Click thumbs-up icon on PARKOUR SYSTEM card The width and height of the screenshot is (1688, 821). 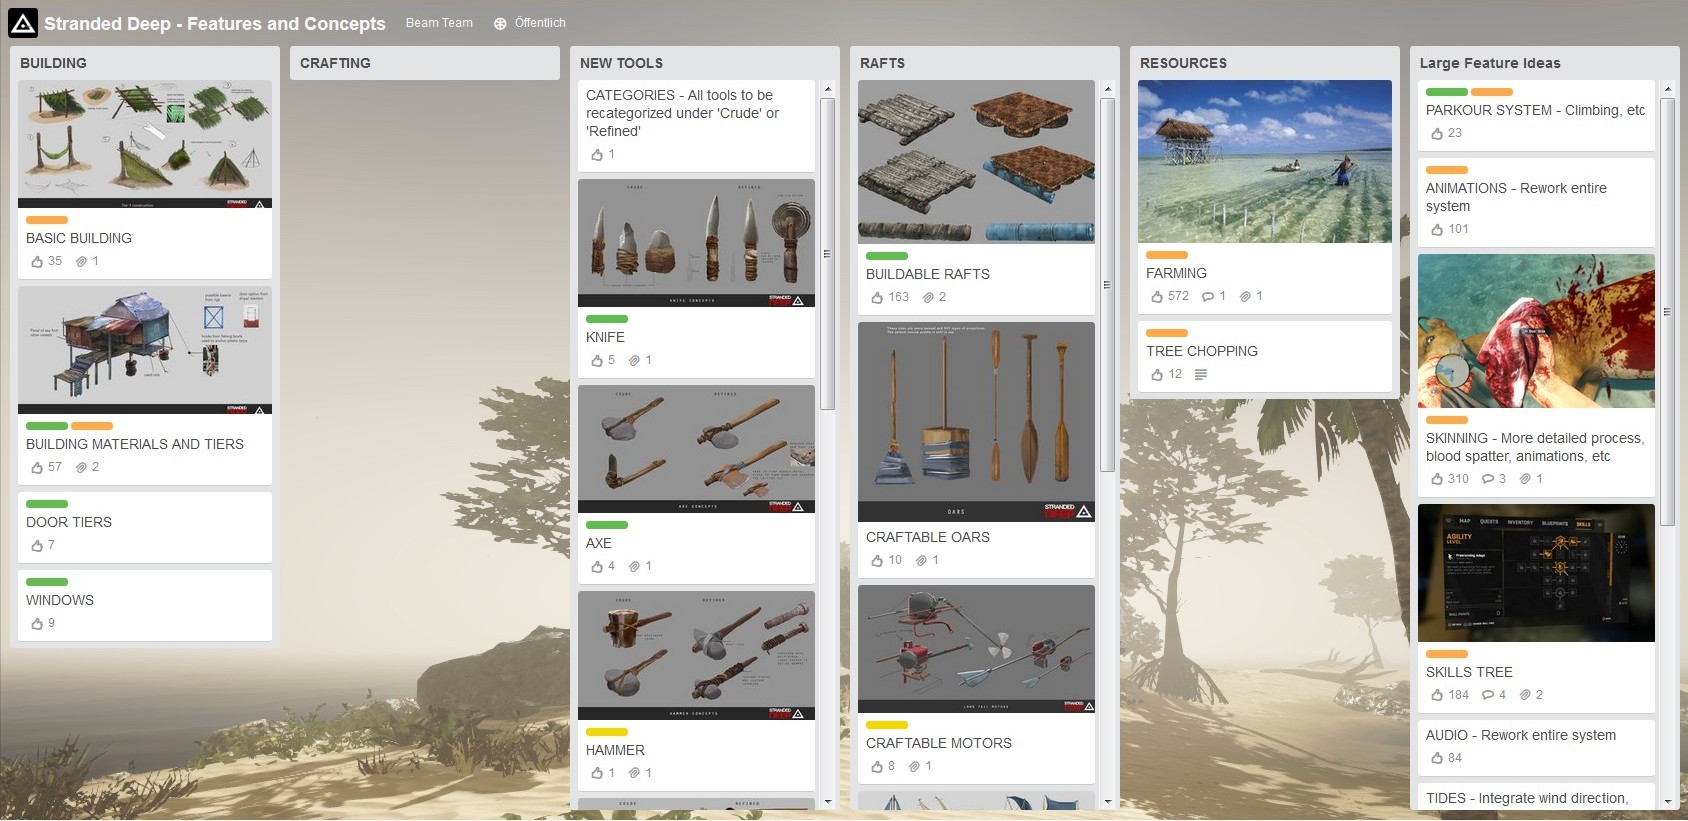1437,133
